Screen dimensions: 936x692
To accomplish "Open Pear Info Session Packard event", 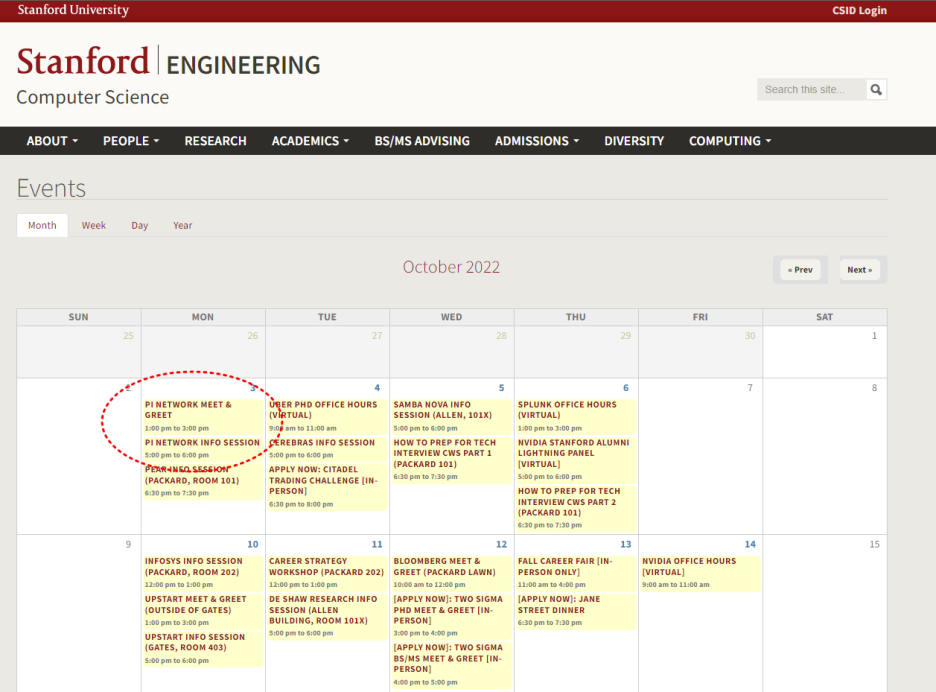I will point(192,475).
